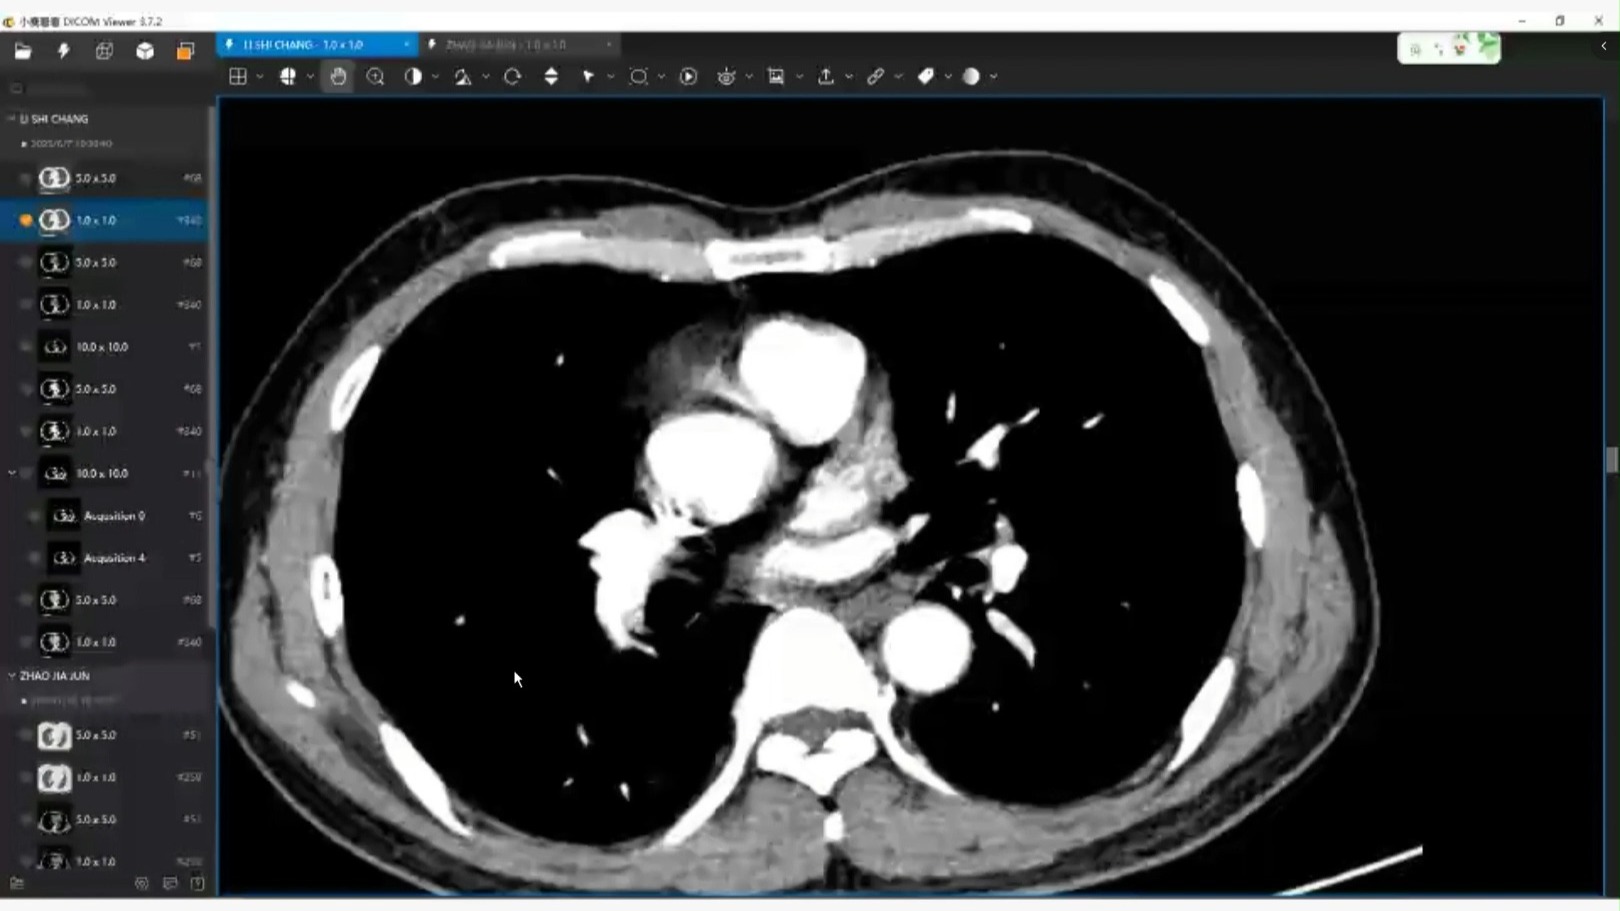Close the ZHAO JIA JUN tab

pyautogui.click(x=608, y=45)
